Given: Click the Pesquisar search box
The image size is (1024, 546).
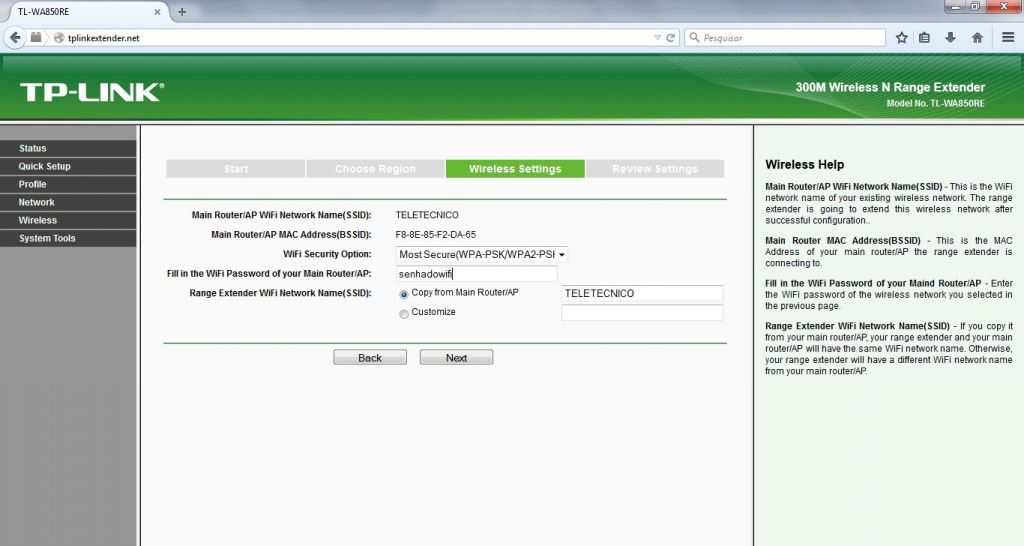Looking at the screenshot, I should (784, 38).
